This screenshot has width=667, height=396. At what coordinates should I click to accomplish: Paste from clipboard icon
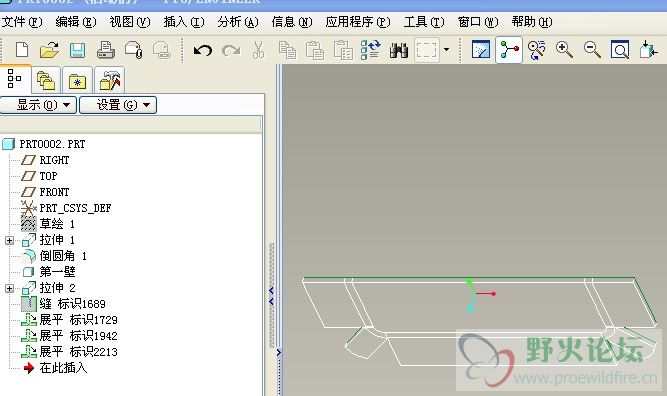(315, 50)
